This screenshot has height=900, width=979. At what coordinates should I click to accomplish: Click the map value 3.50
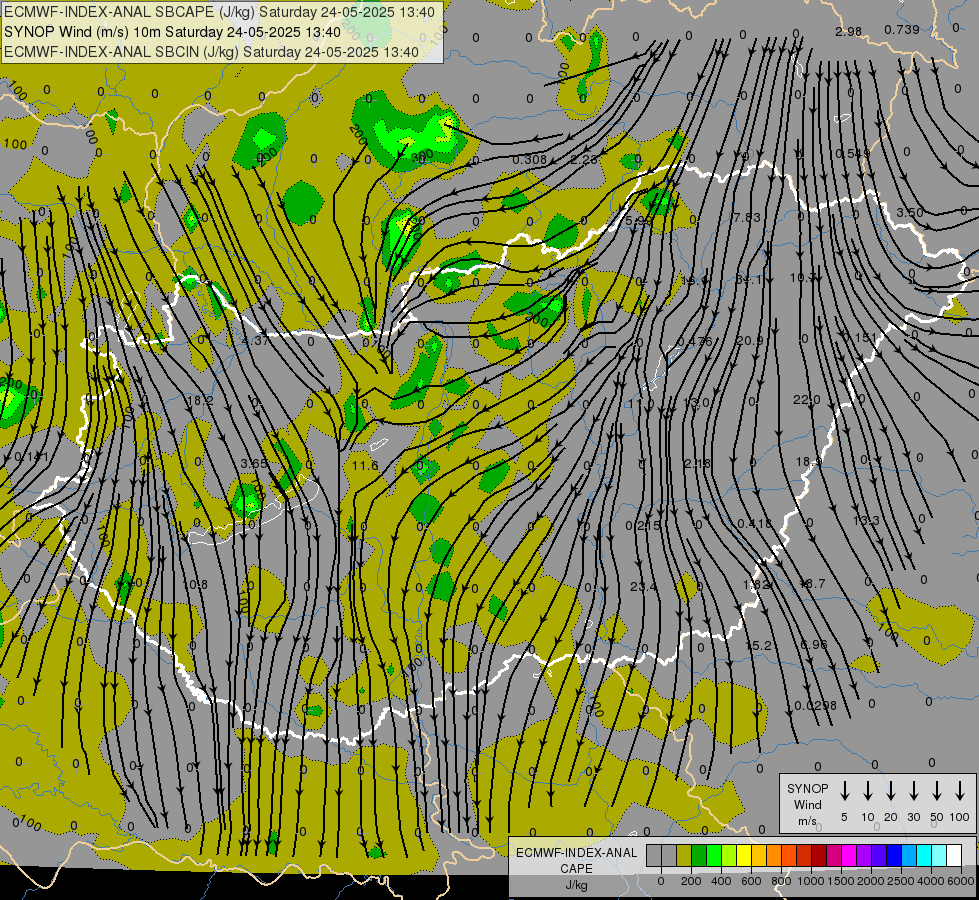click(x=910, y=212)
